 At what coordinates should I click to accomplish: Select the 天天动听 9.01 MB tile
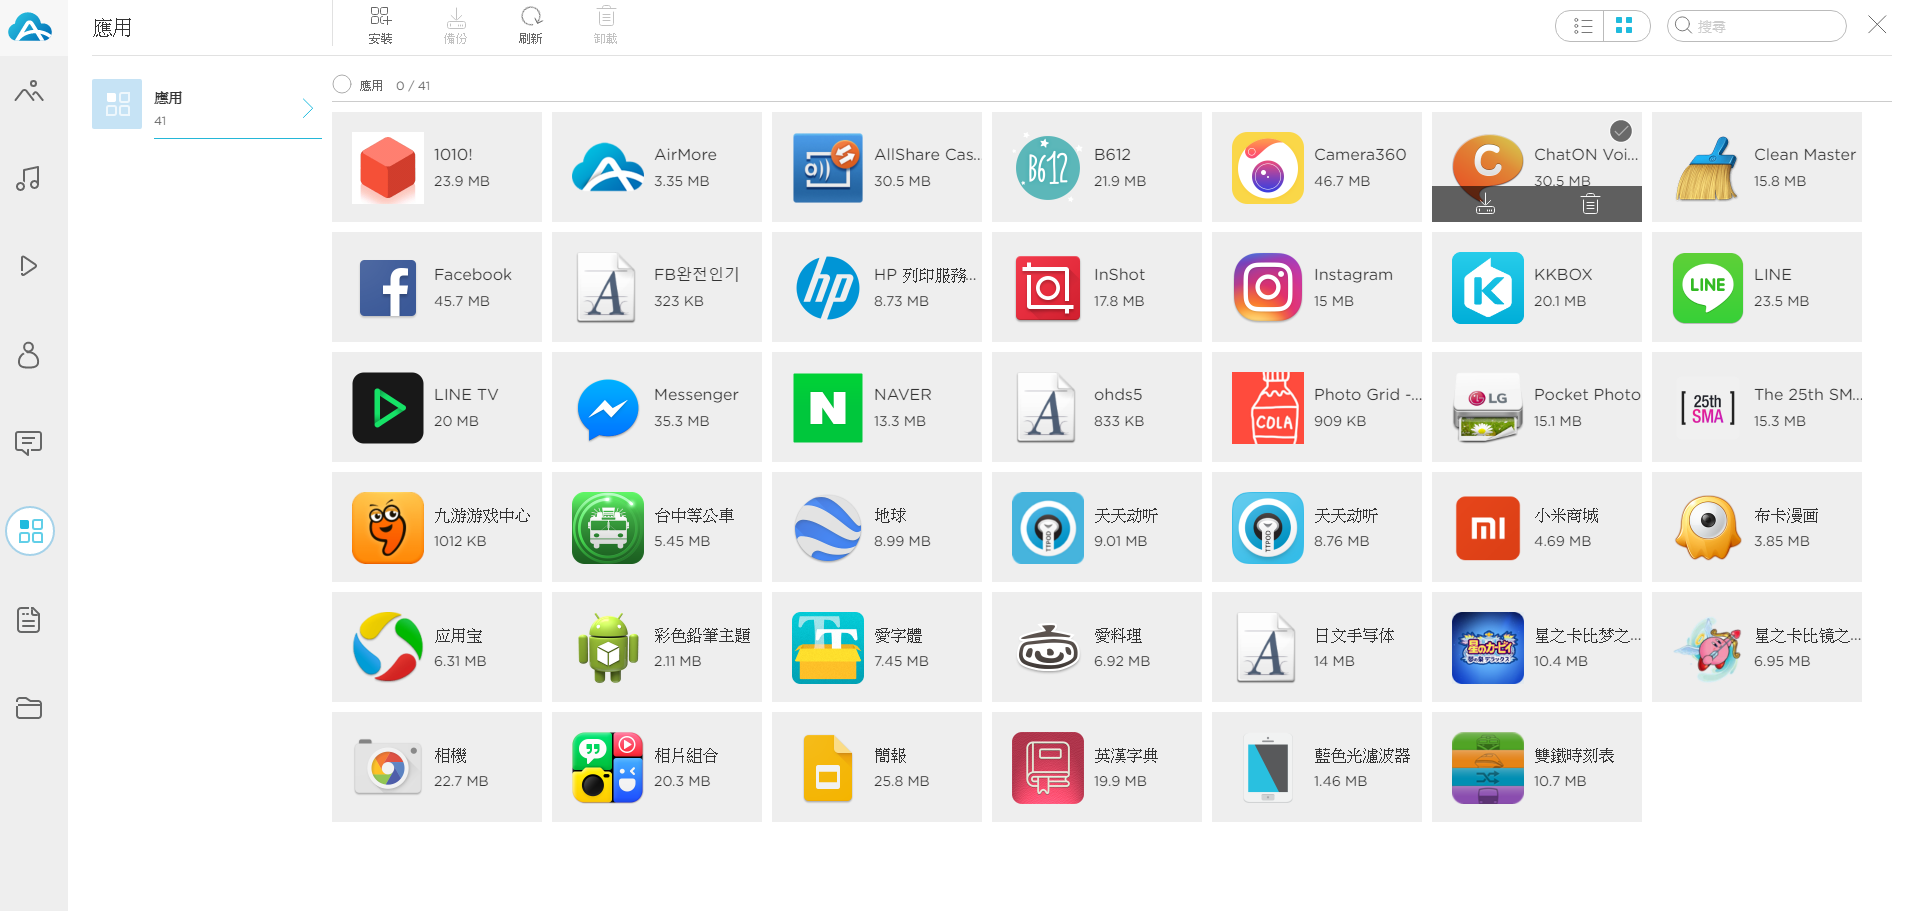pyautogui.click(x=1097, y=527)
